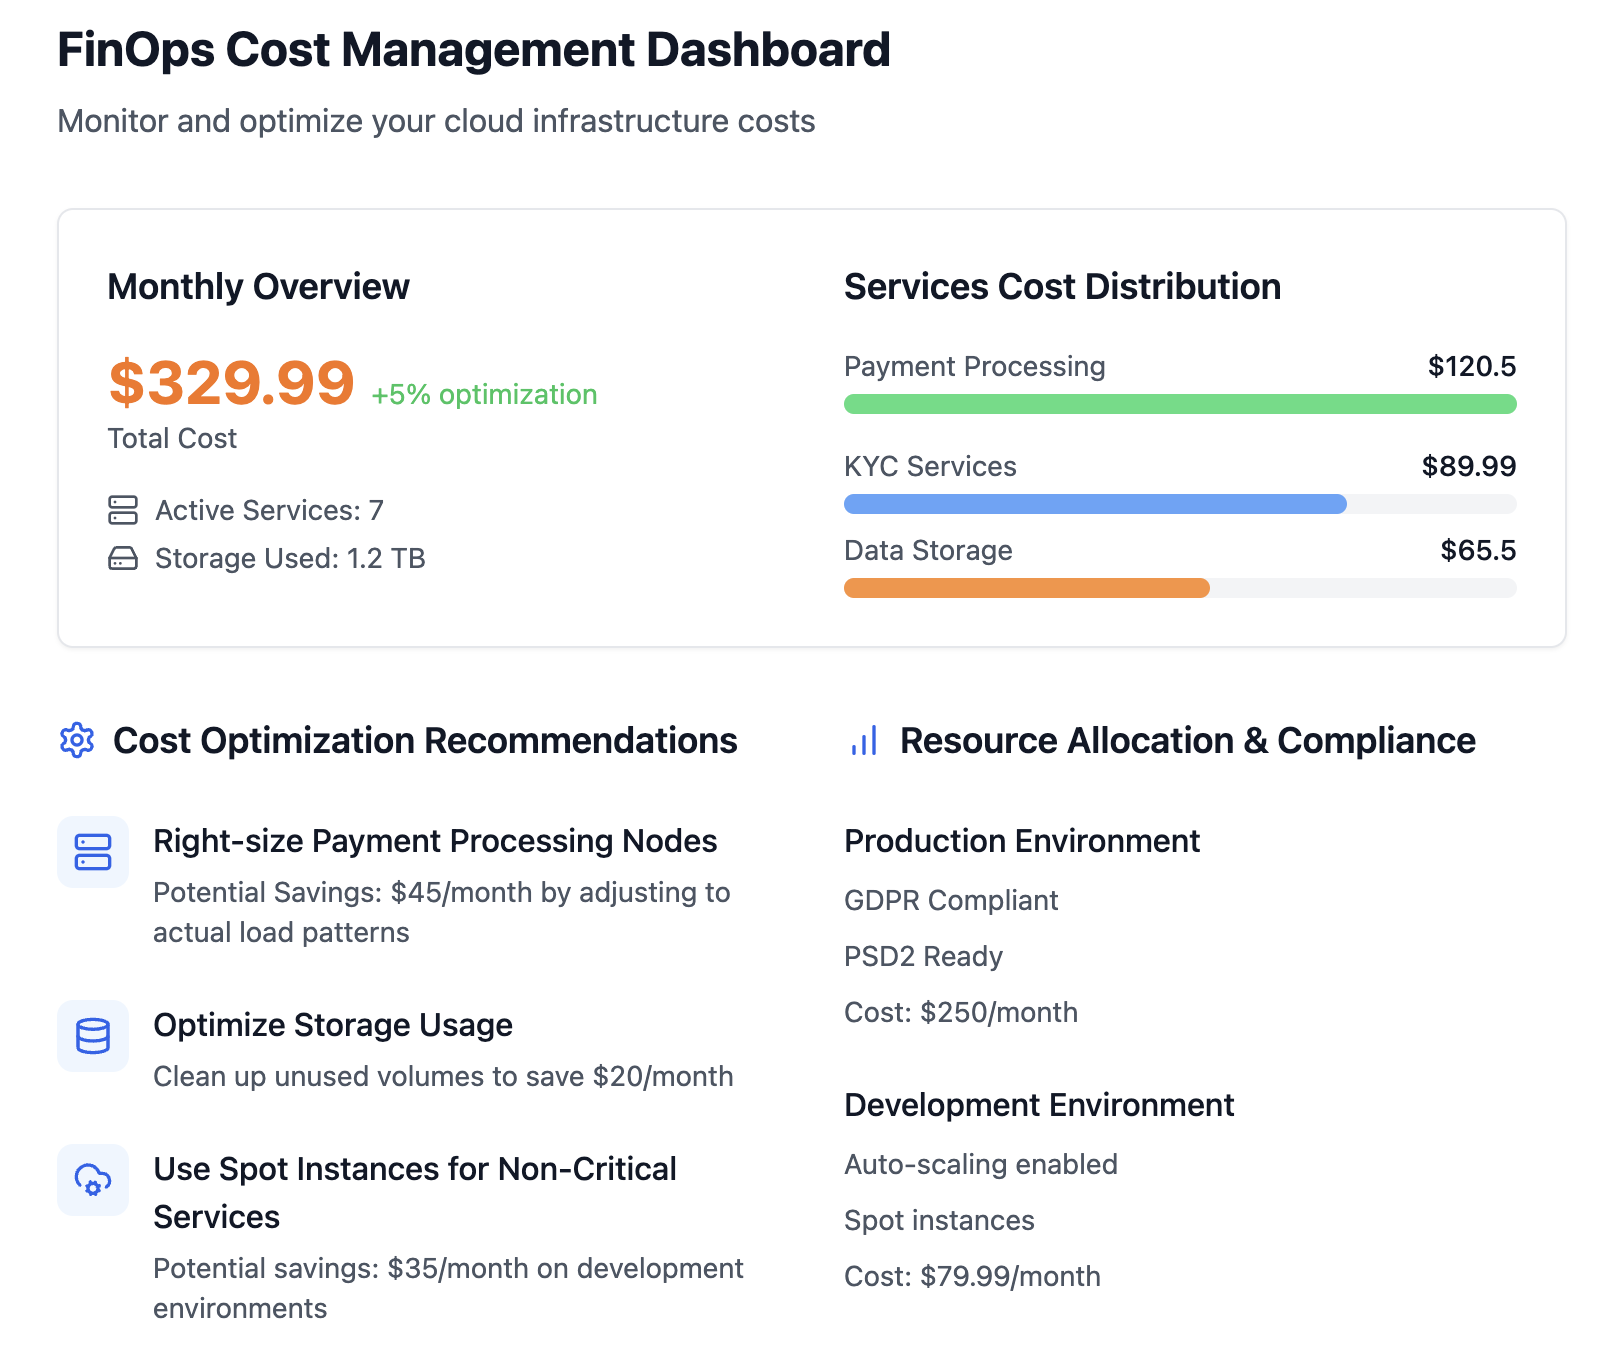The image size is (1624, 1347).
Task: Click the orange Data Storage cost bar
Action: [1026, 588]
